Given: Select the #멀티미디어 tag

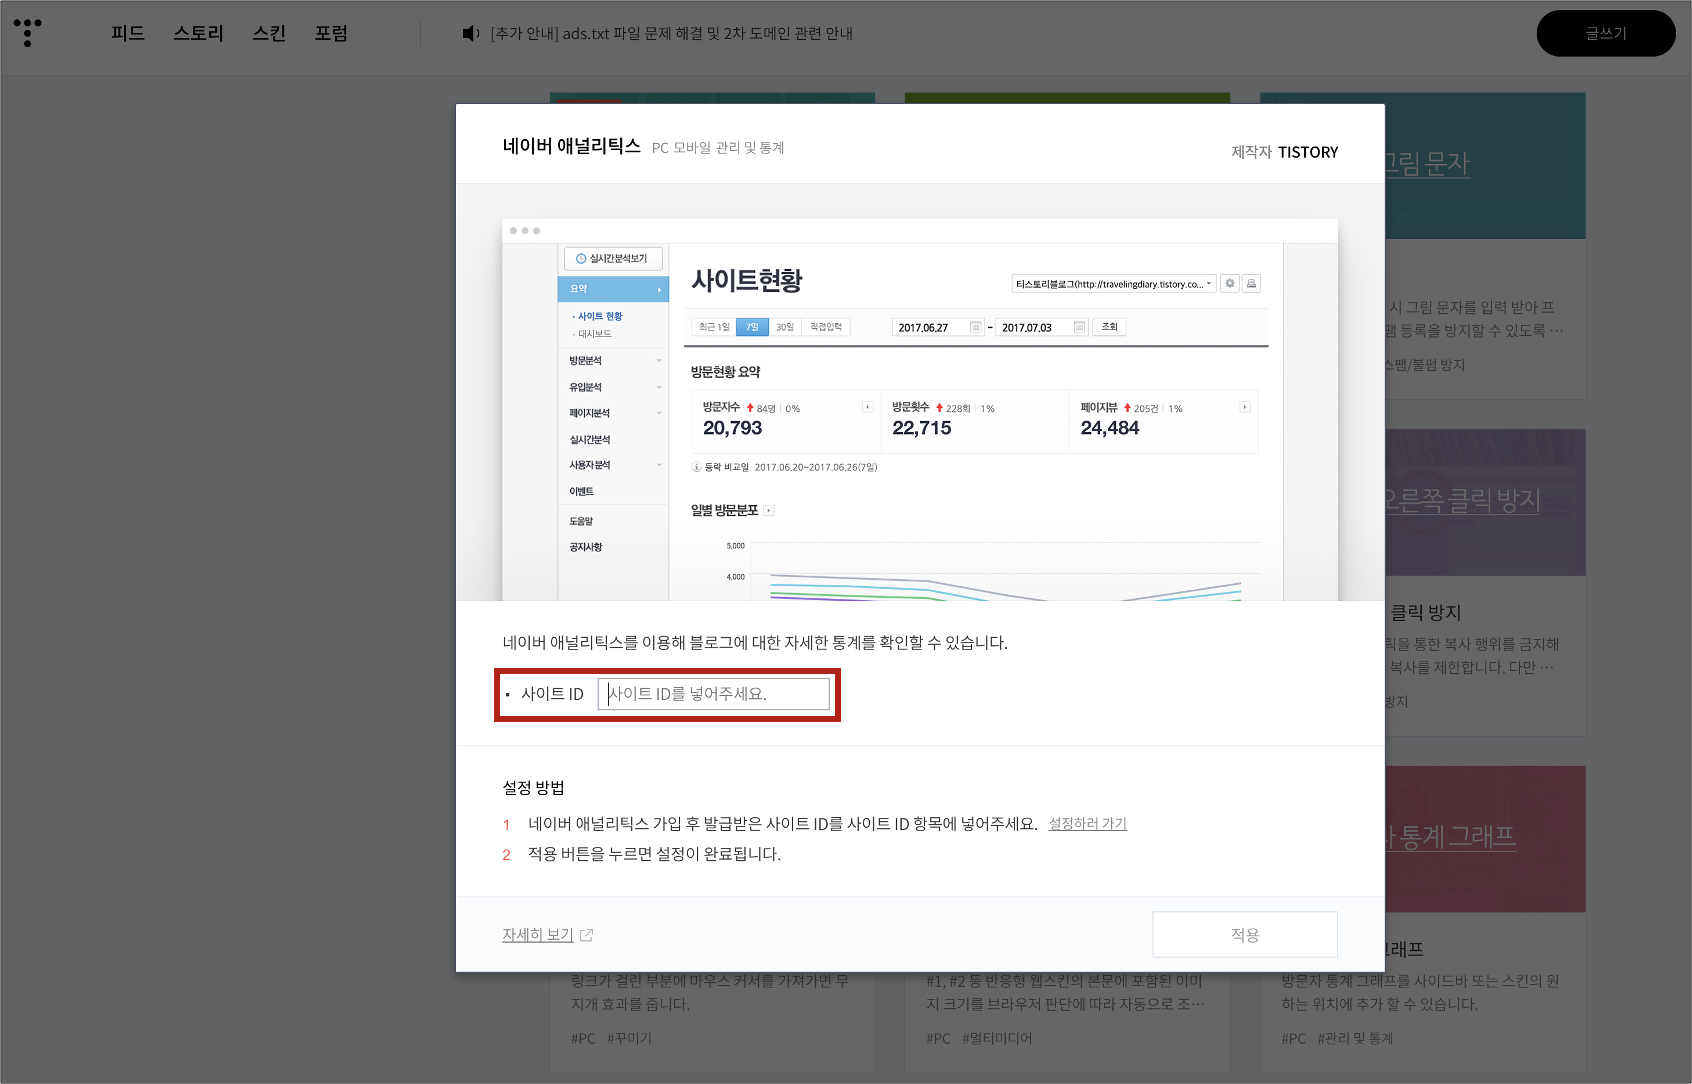Looking at the screenshot, I should click(x=997, y=1039).
